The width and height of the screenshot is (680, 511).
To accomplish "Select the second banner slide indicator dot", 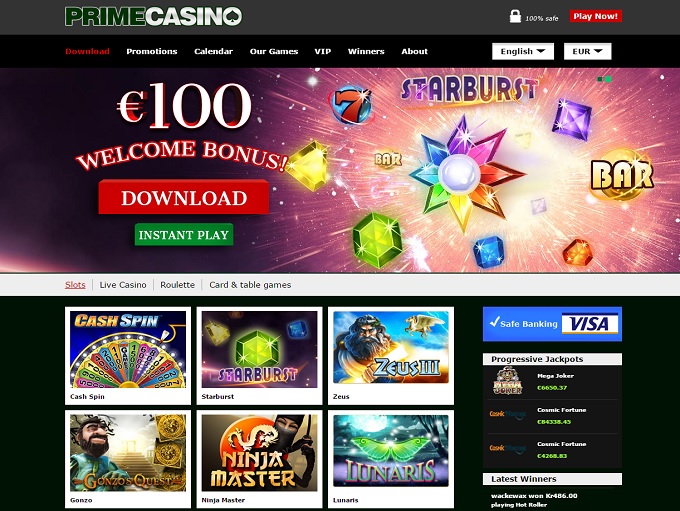I will (608, 79).
